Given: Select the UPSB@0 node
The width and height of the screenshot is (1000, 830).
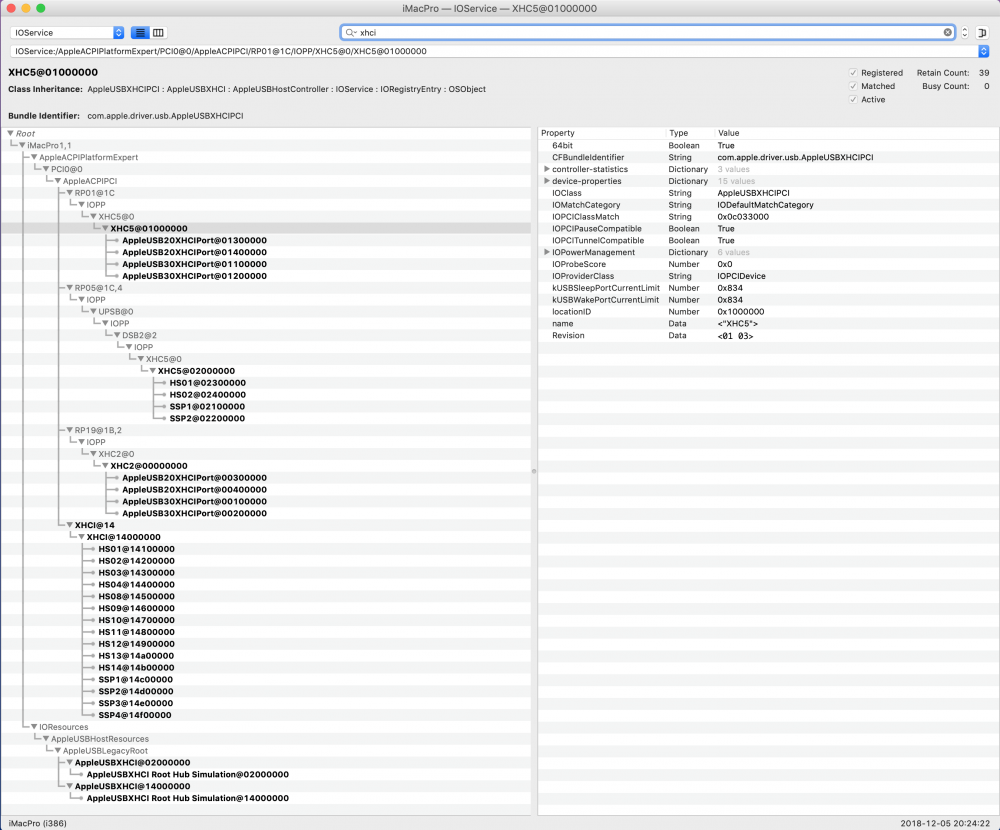Looking at the screenshot, I should coord(115,311).
